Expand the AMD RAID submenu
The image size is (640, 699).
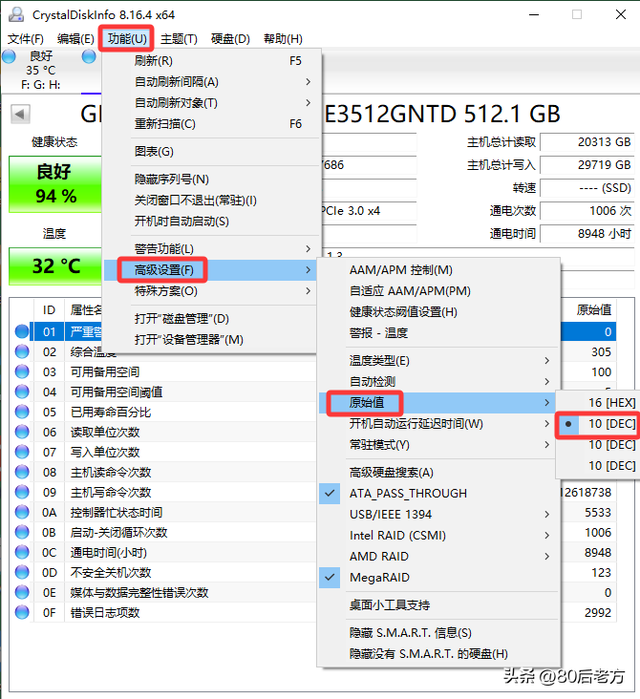[x=439, y=556]
